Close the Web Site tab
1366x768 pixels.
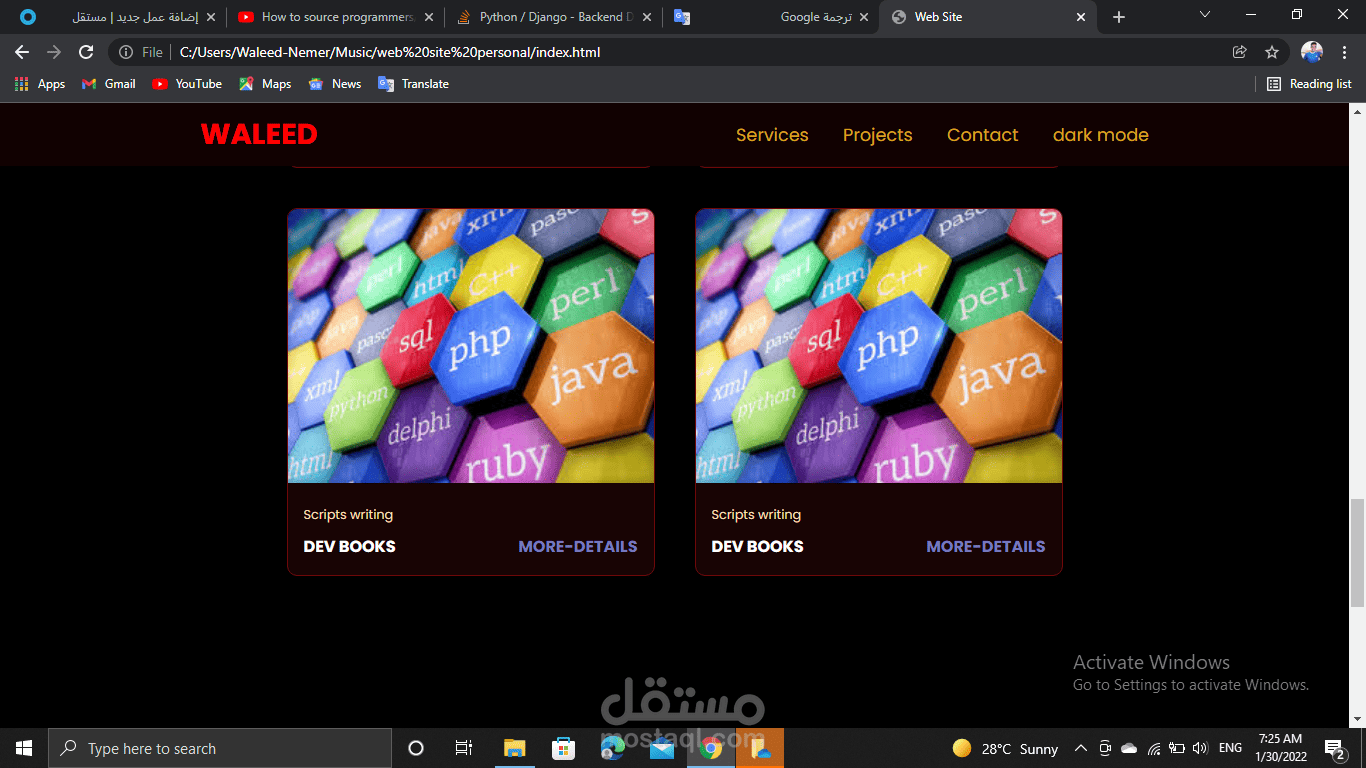(x=1080, y=17)
